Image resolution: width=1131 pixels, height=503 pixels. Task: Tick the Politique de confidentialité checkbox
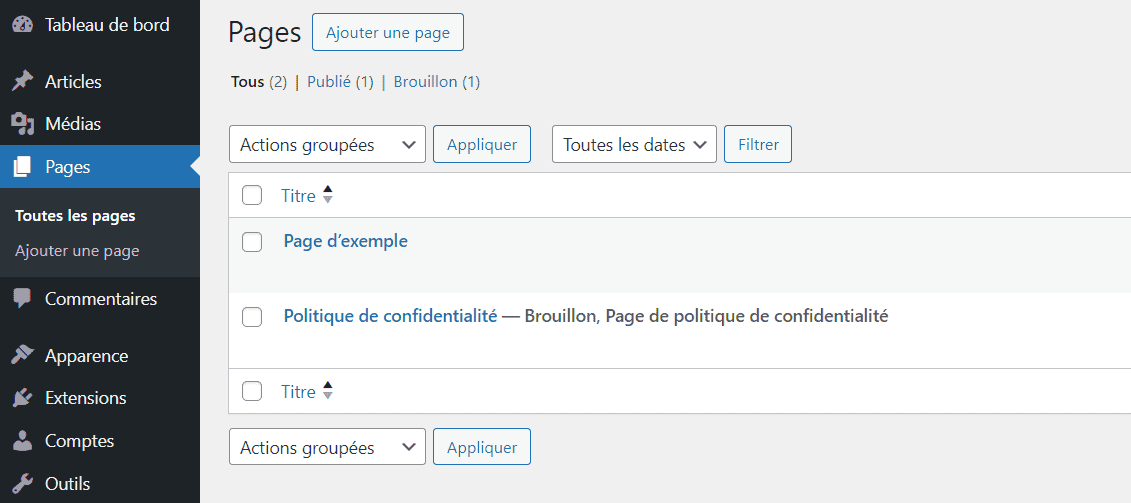252,317
